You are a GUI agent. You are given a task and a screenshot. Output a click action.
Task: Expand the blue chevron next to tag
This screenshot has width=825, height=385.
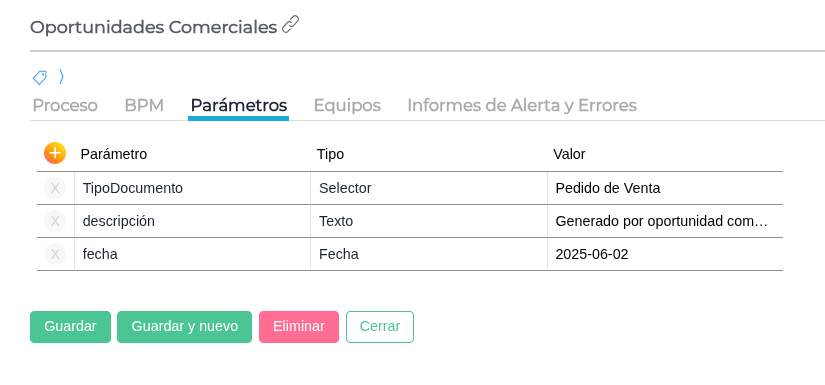[x=61, y=77]
